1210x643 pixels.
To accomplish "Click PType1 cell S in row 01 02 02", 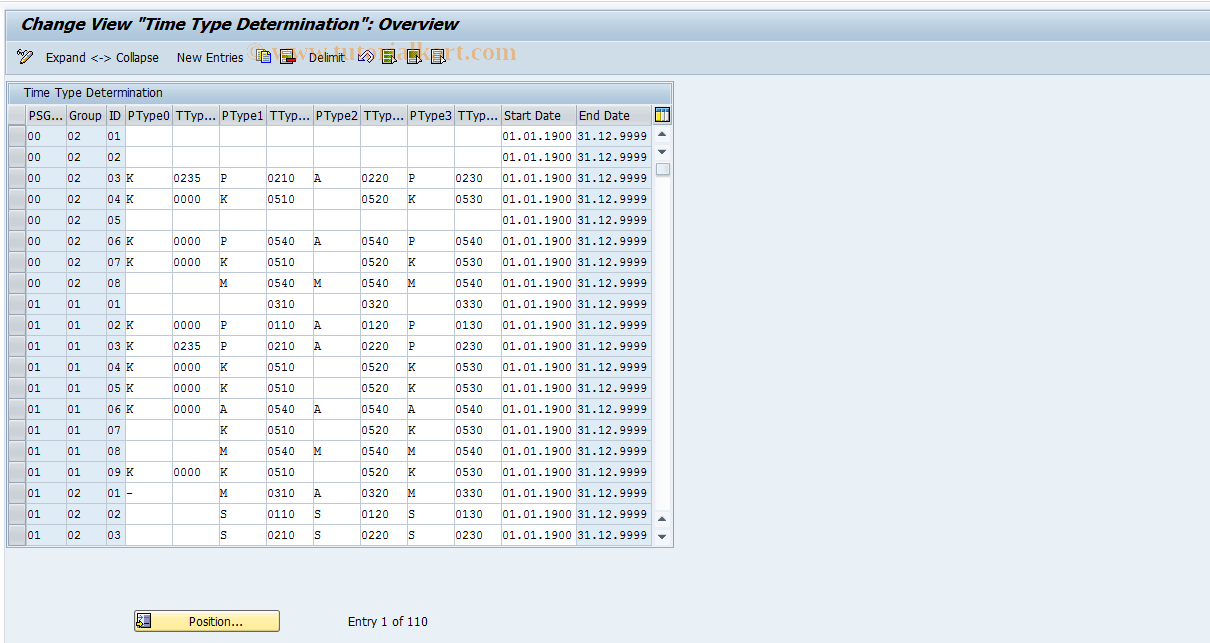I will 243,514.
